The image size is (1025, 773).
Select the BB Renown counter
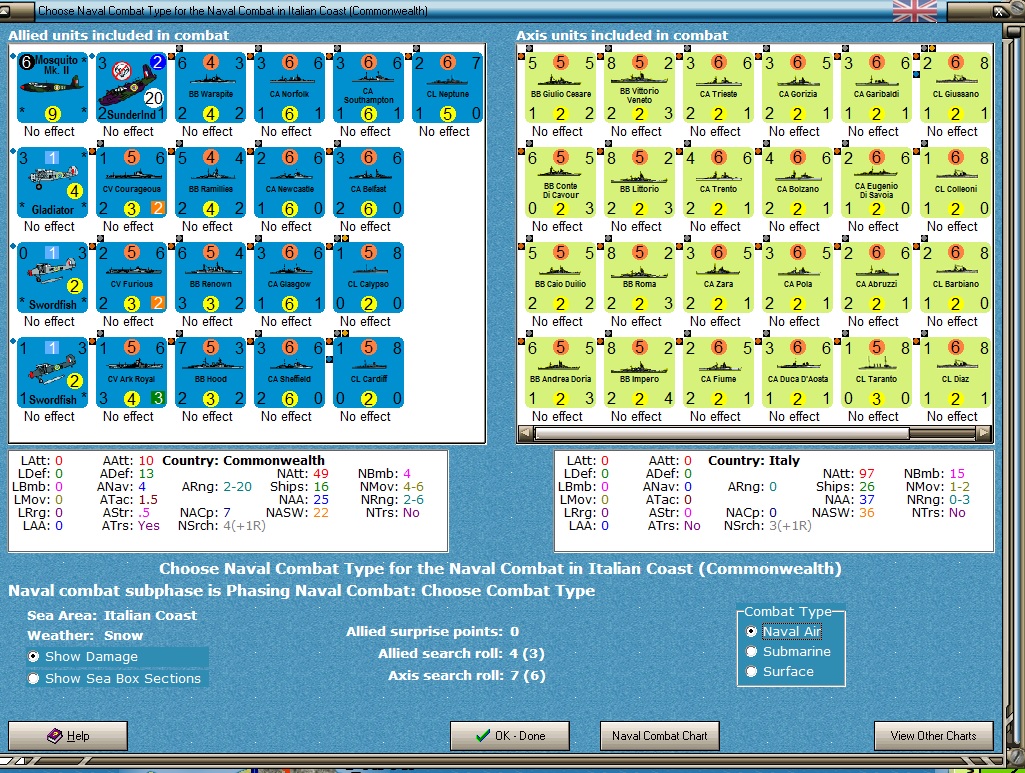coord(210,278)
